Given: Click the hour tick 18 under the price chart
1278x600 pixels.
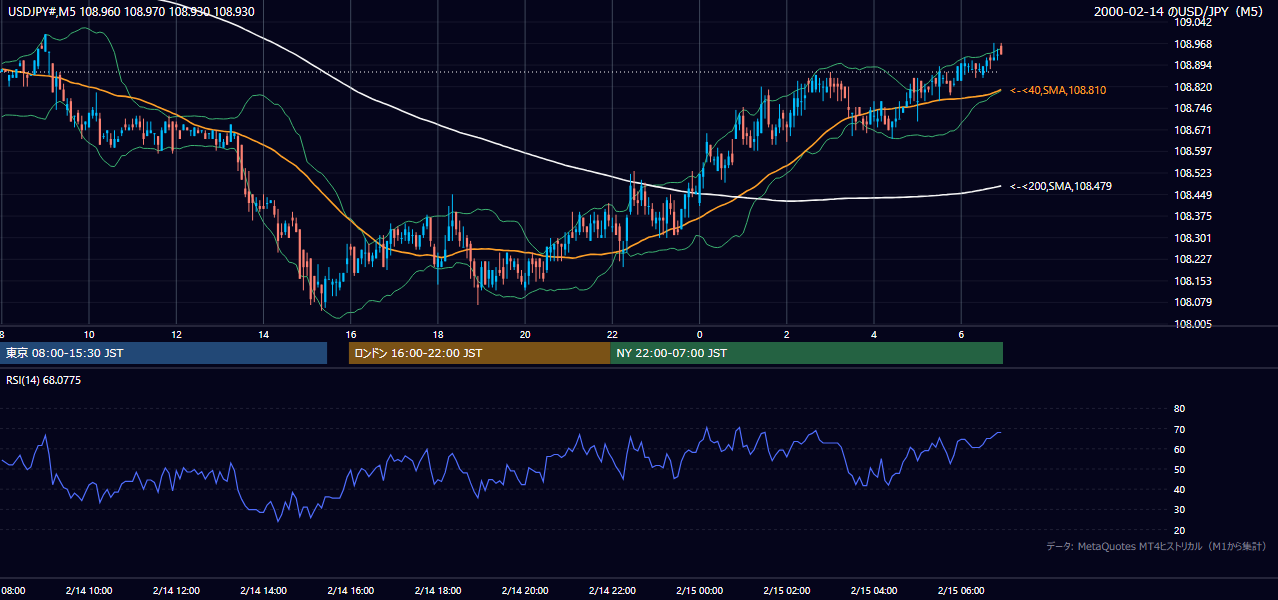Looking at the screenshot, I should pyautogui.click(x=438, y=334).
